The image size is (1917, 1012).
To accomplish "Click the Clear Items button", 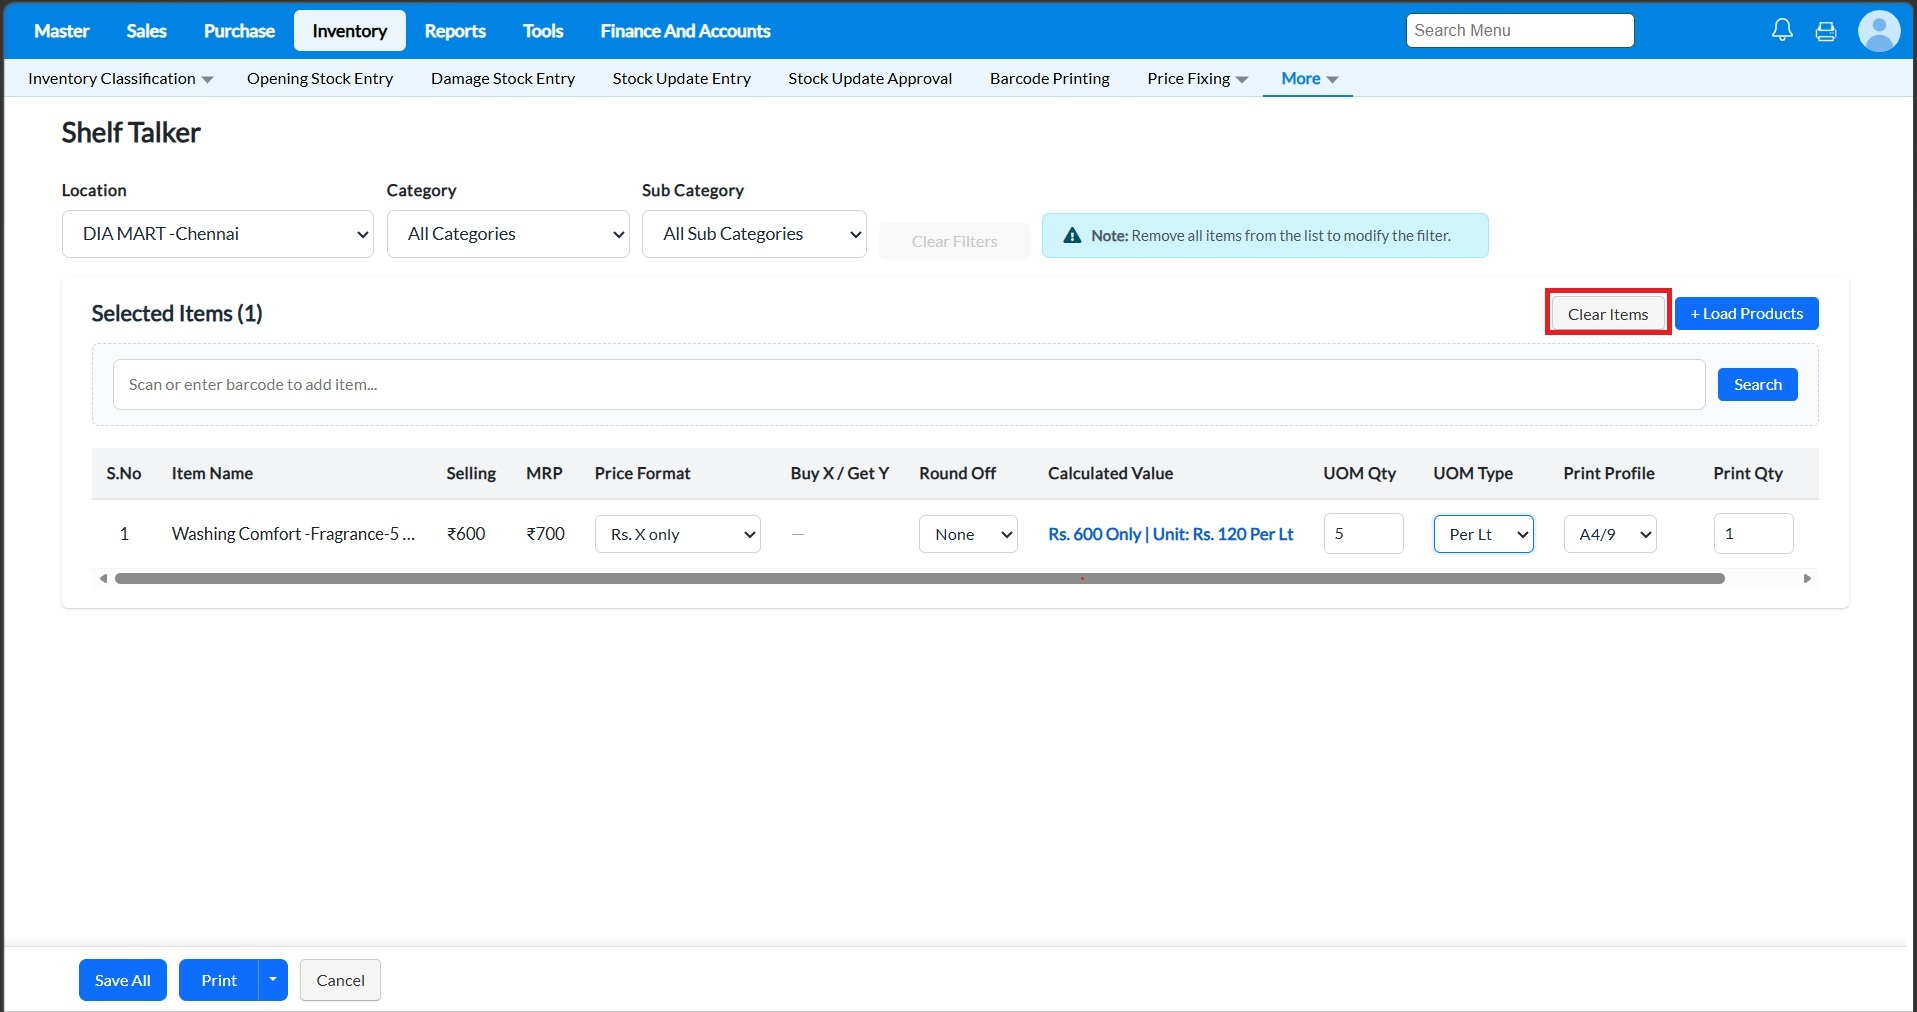I will point(1607,314).
